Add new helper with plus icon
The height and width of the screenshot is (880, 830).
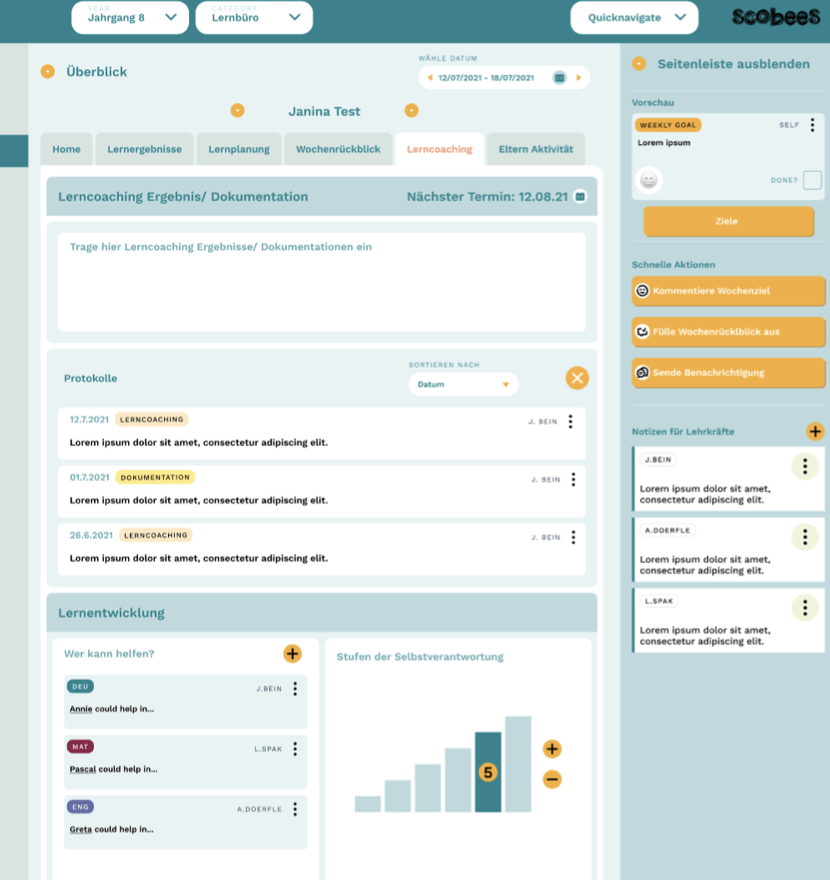click(292, 654)
